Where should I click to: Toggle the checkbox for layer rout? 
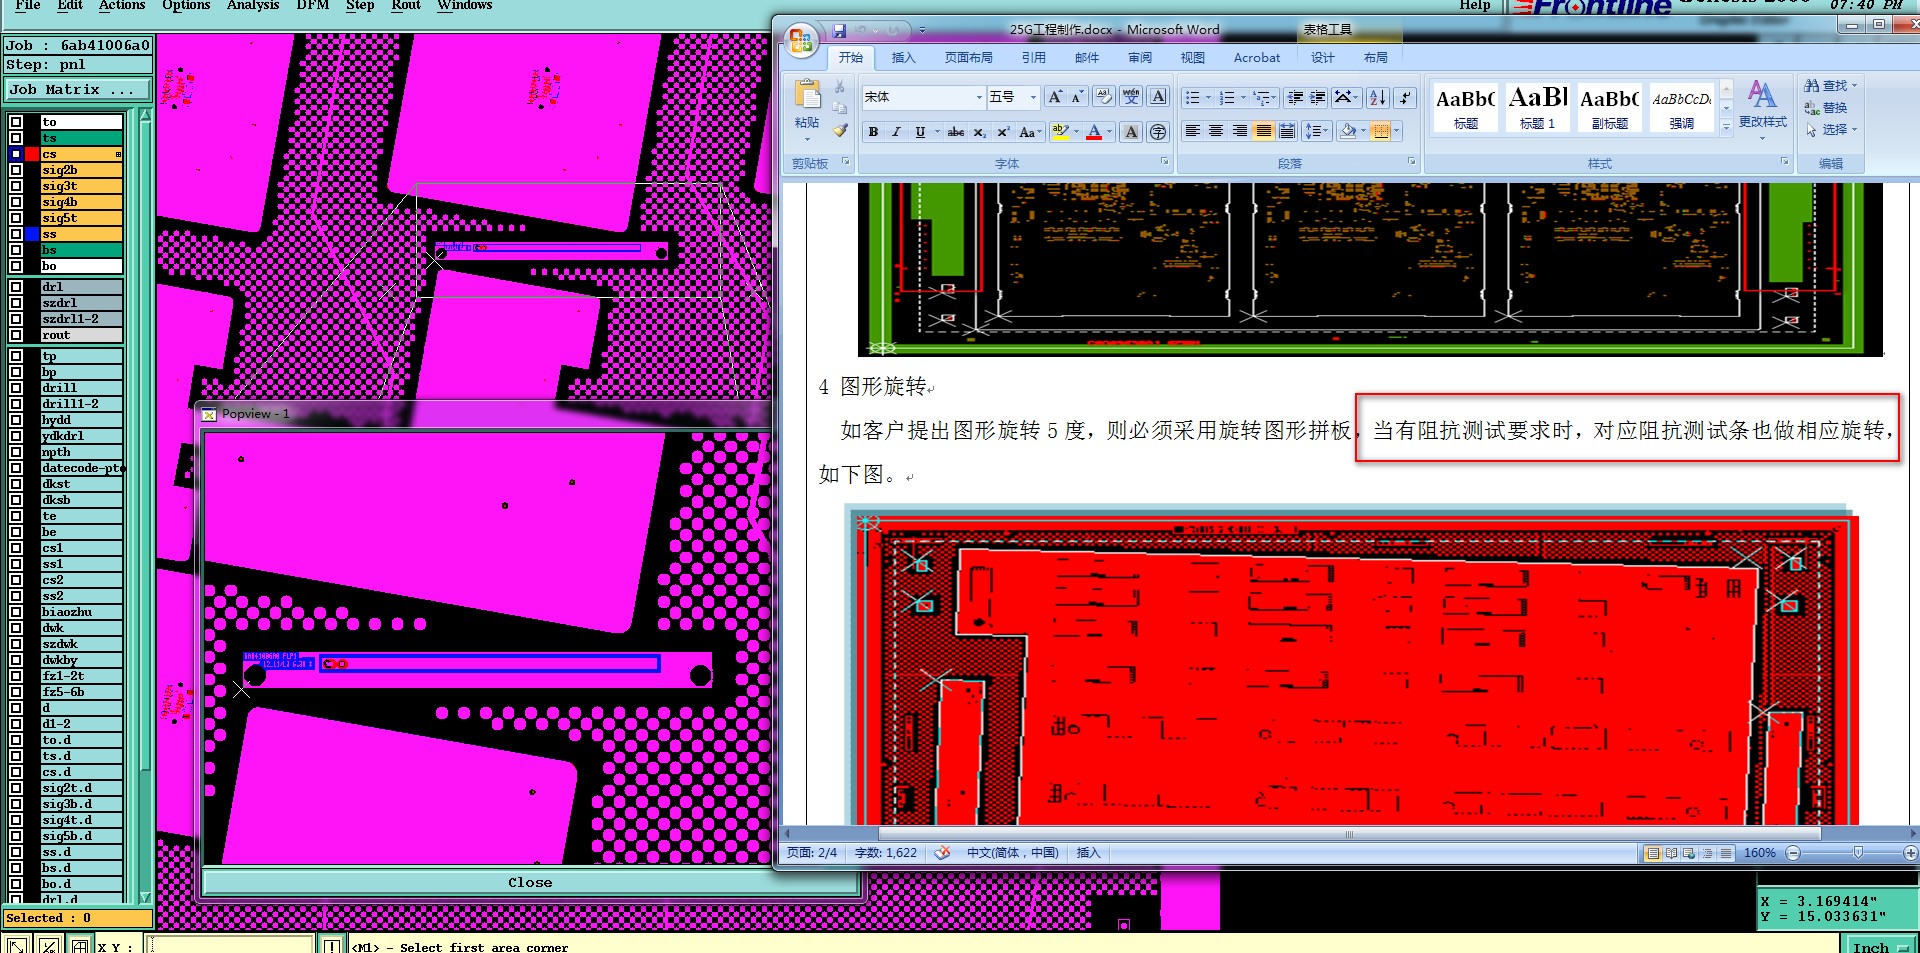(16, 335)
